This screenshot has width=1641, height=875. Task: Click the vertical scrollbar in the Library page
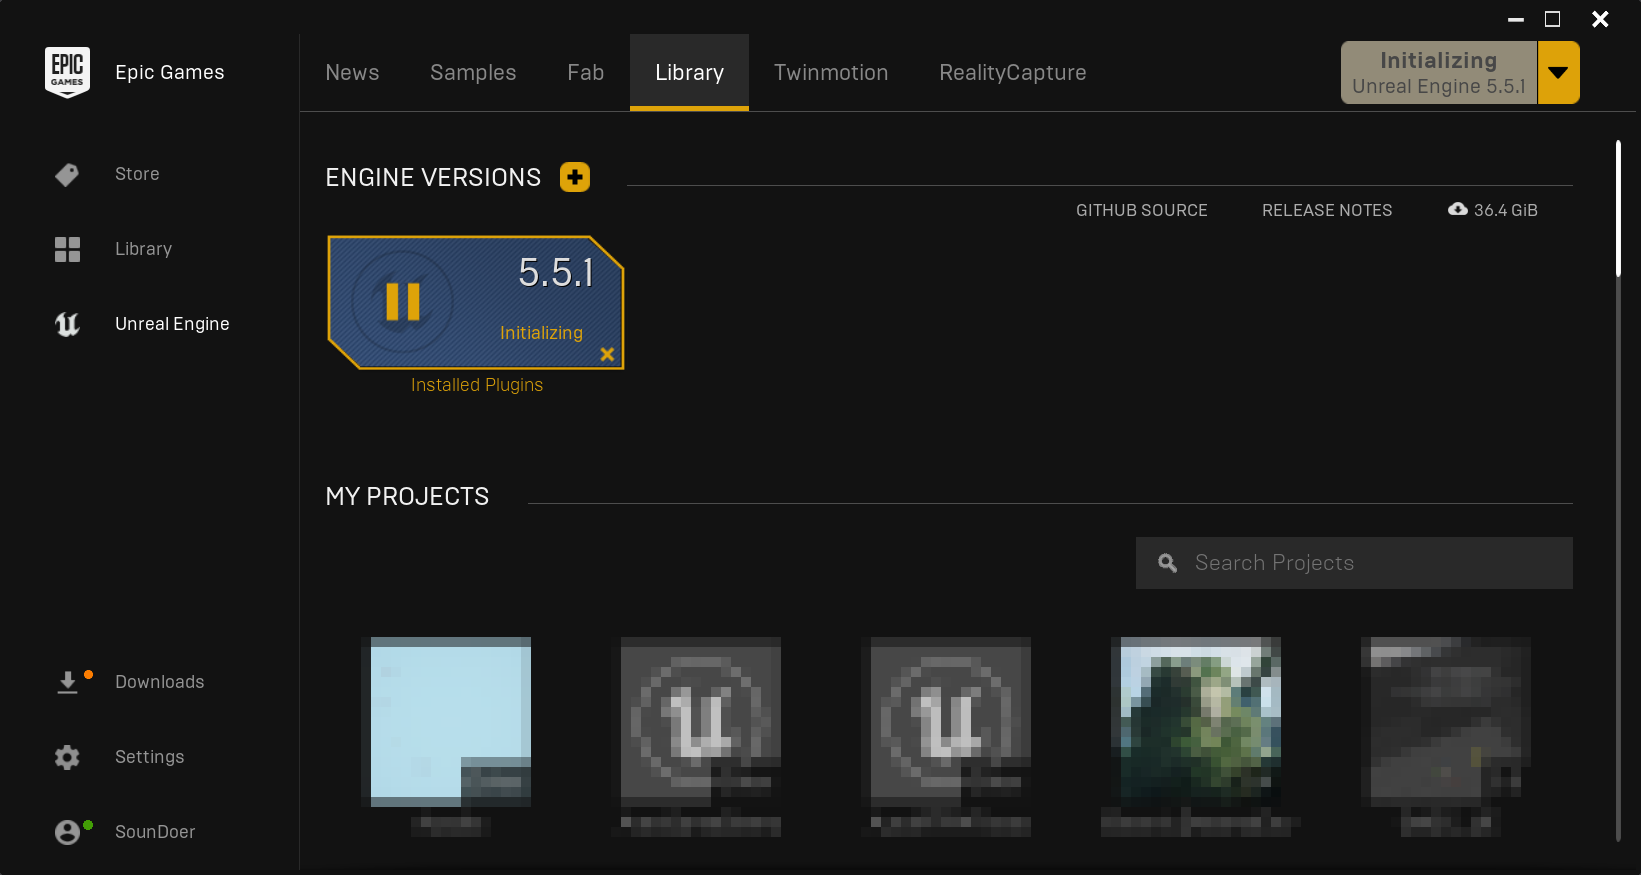coord(1618,209)
